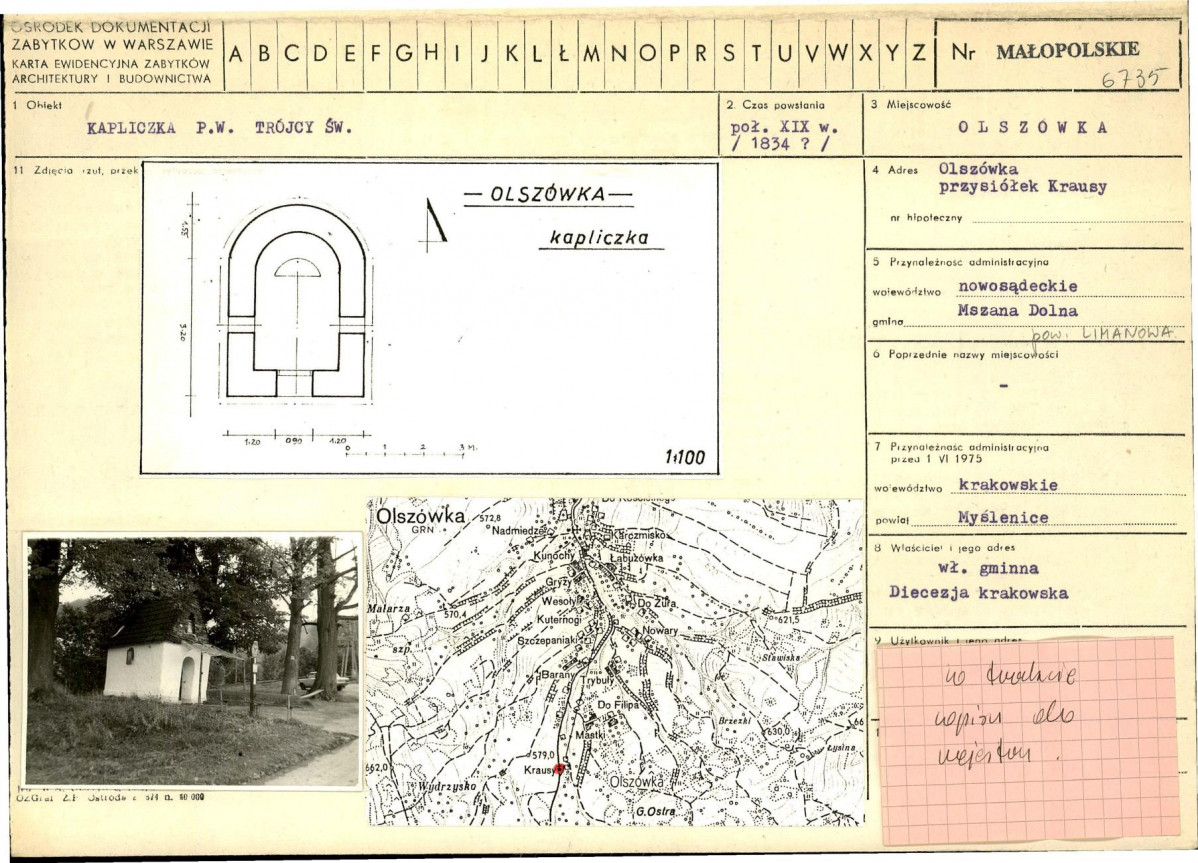1198x863 pixels.
Task: Open the black-and-white photo of the chapel
Action: [x=193, y=661]
